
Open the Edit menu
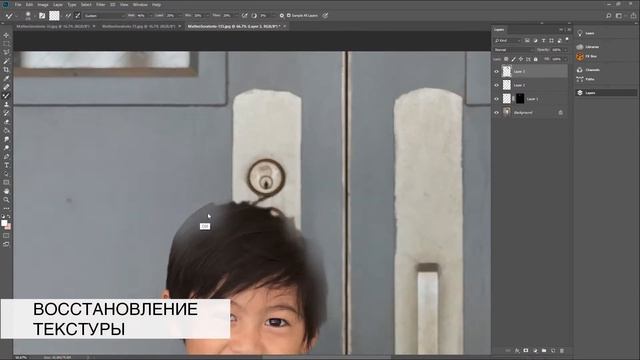[x=29, y=4]
